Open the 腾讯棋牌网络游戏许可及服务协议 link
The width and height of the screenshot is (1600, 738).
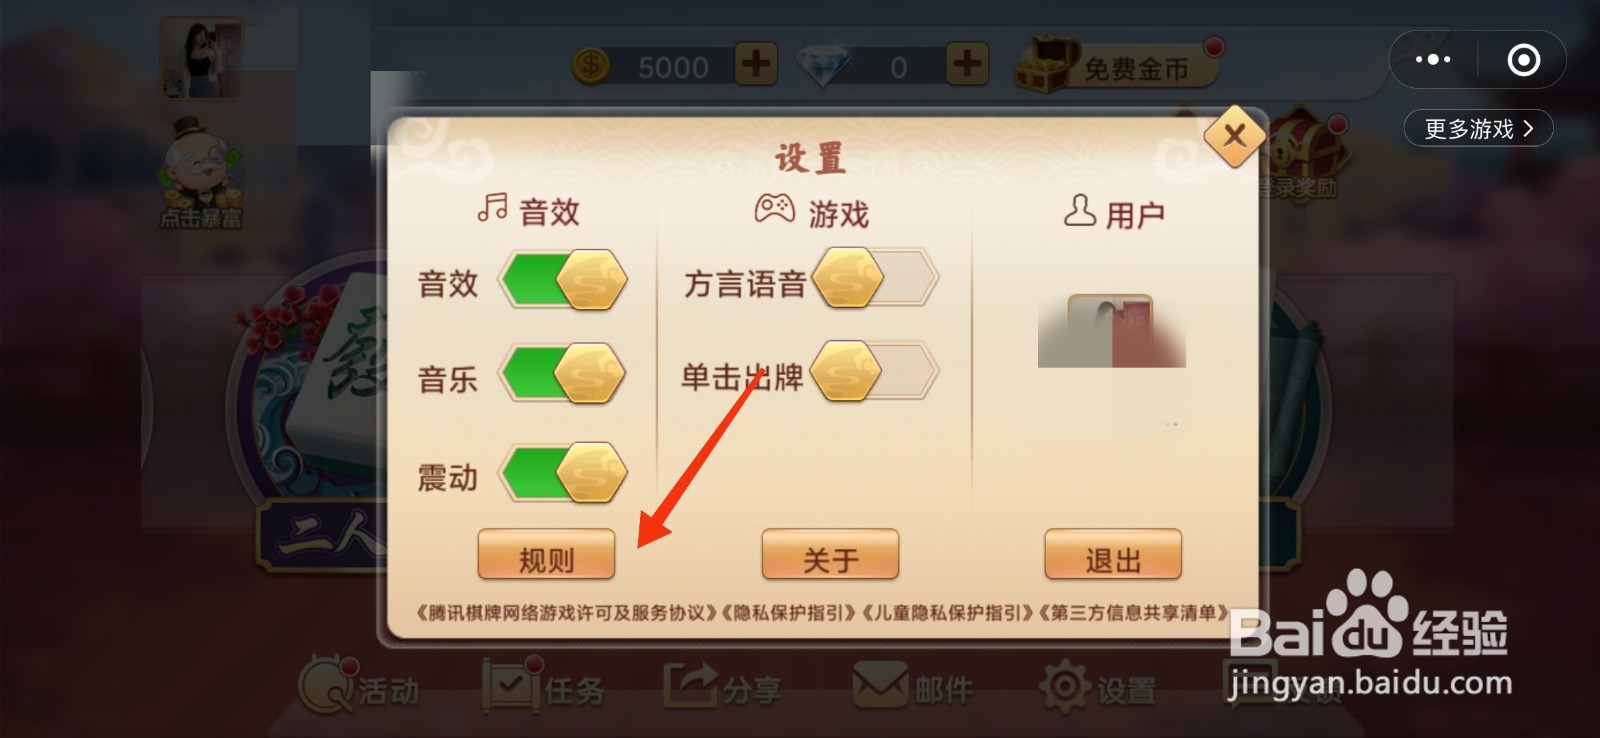pos(568,613)
